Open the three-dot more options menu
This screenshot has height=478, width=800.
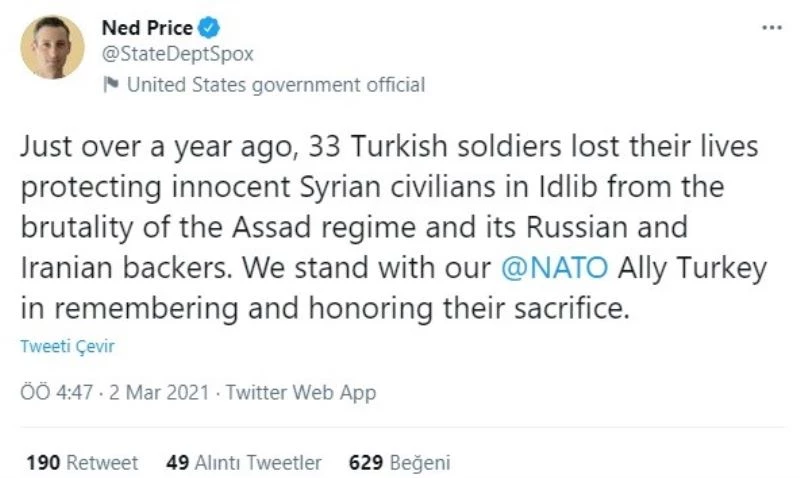tap(771, 27)
